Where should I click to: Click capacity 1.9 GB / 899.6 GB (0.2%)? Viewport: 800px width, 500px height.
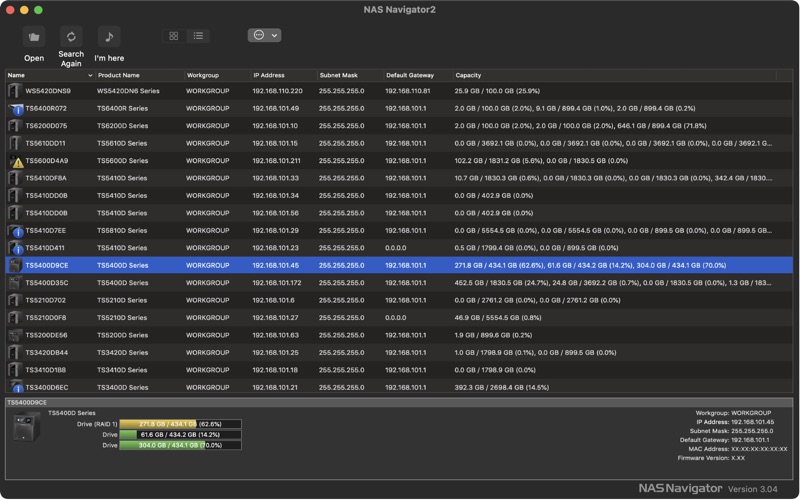493,335
